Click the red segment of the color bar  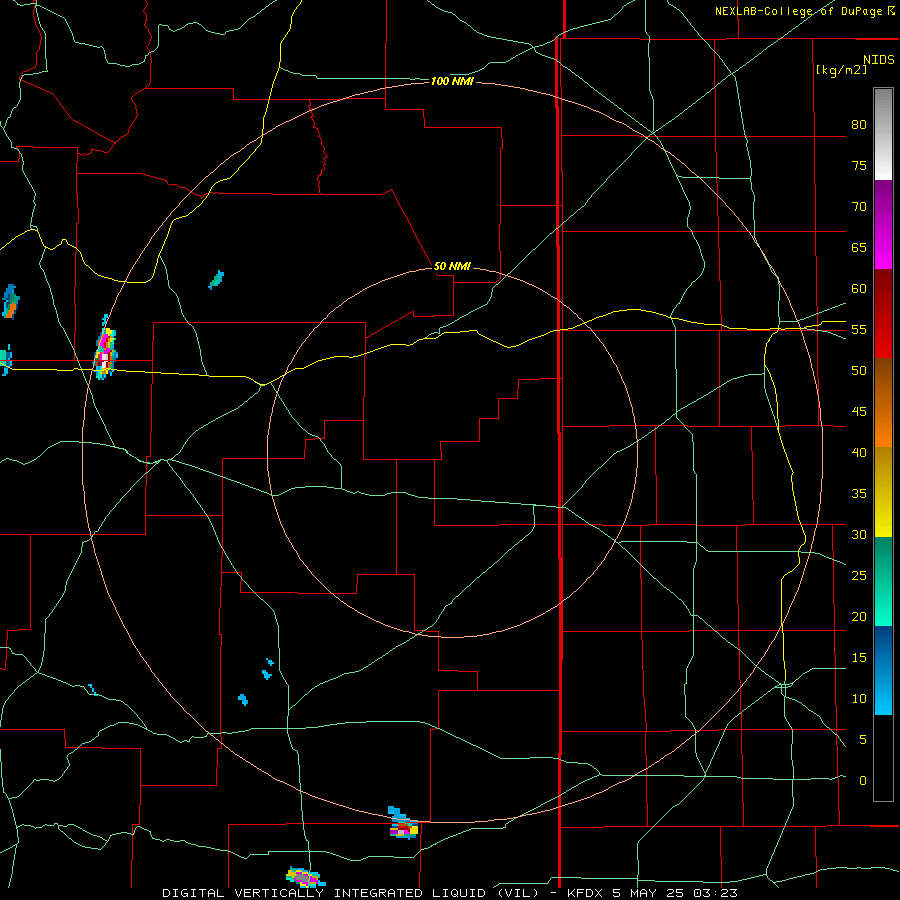883,313
